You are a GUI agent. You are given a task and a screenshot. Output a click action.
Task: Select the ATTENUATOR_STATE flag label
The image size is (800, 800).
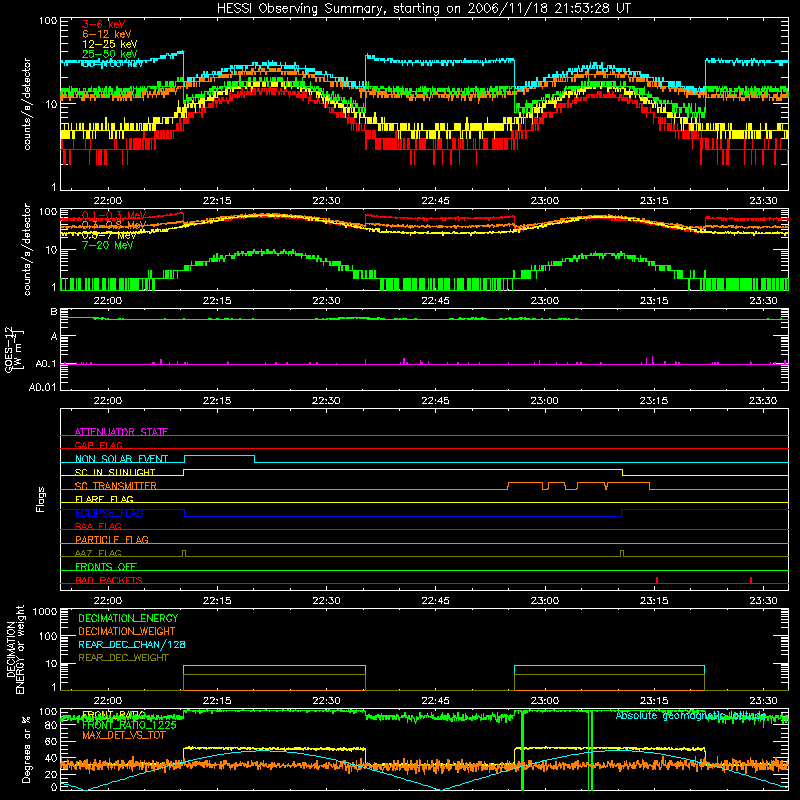[121, 432]
